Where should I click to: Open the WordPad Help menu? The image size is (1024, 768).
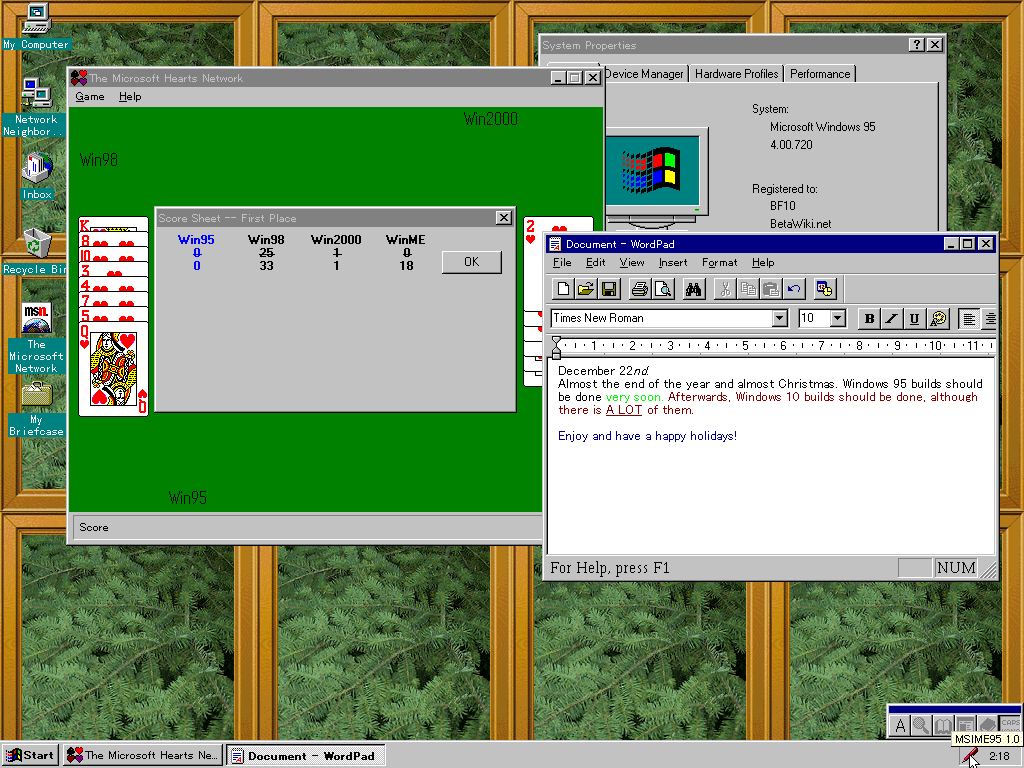tap(763, 263)
